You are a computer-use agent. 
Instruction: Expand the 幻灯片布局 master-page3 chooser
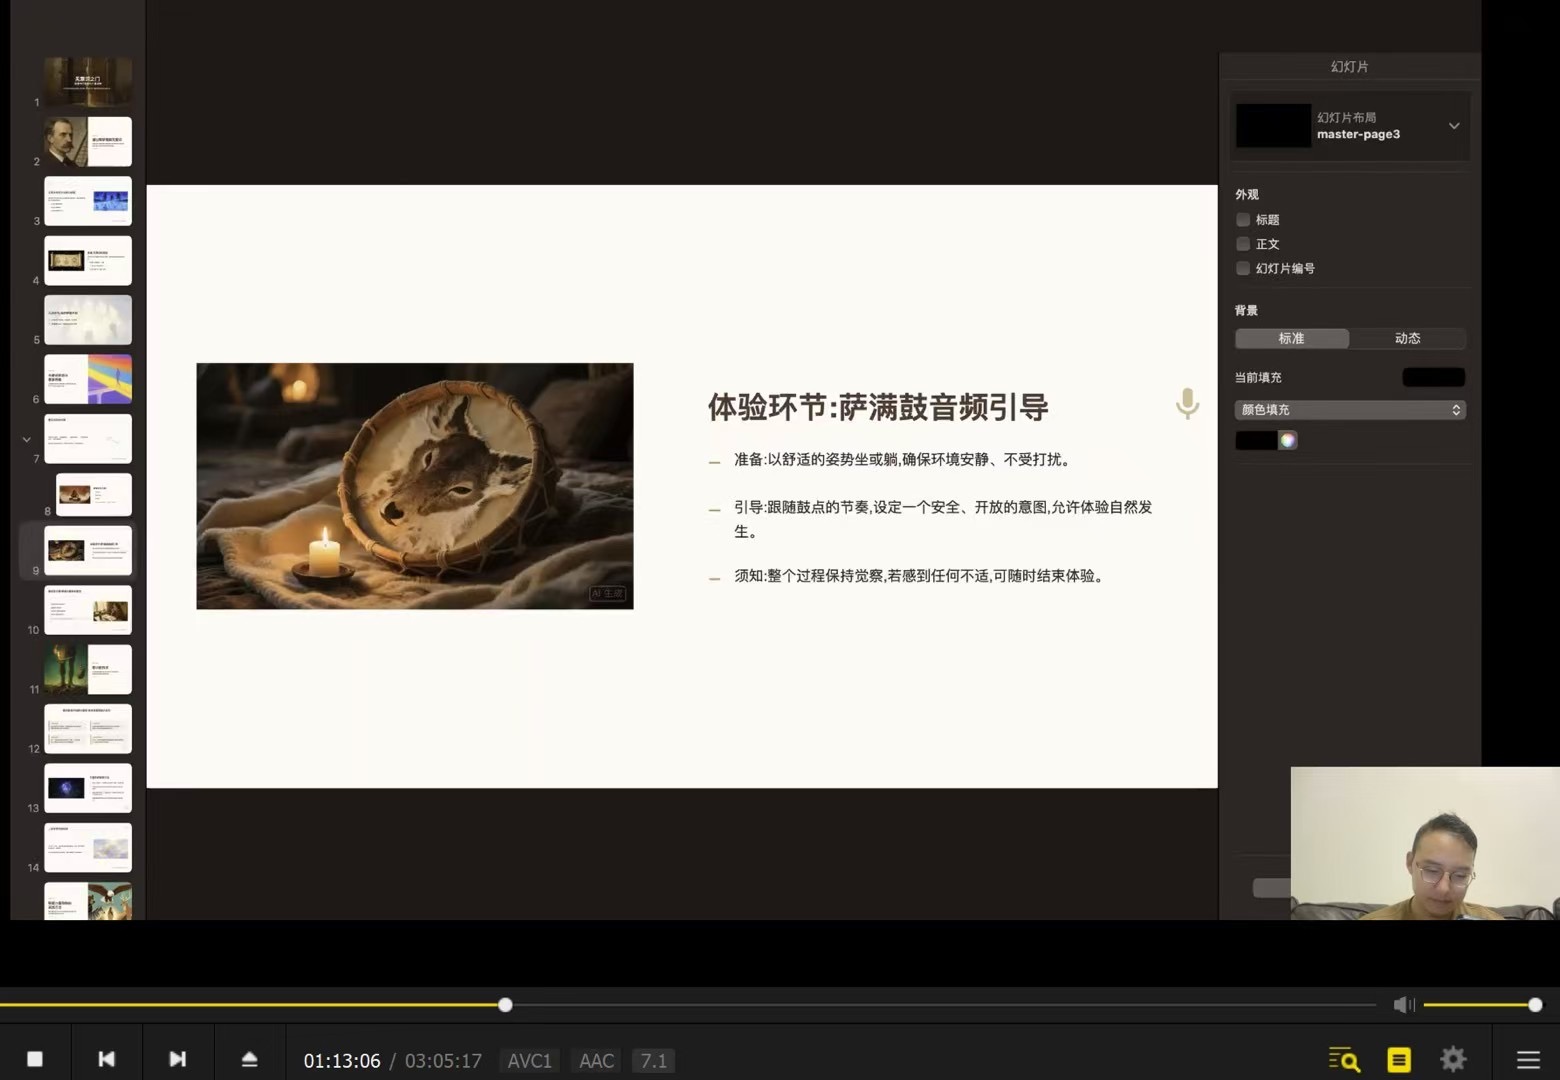1453,126
